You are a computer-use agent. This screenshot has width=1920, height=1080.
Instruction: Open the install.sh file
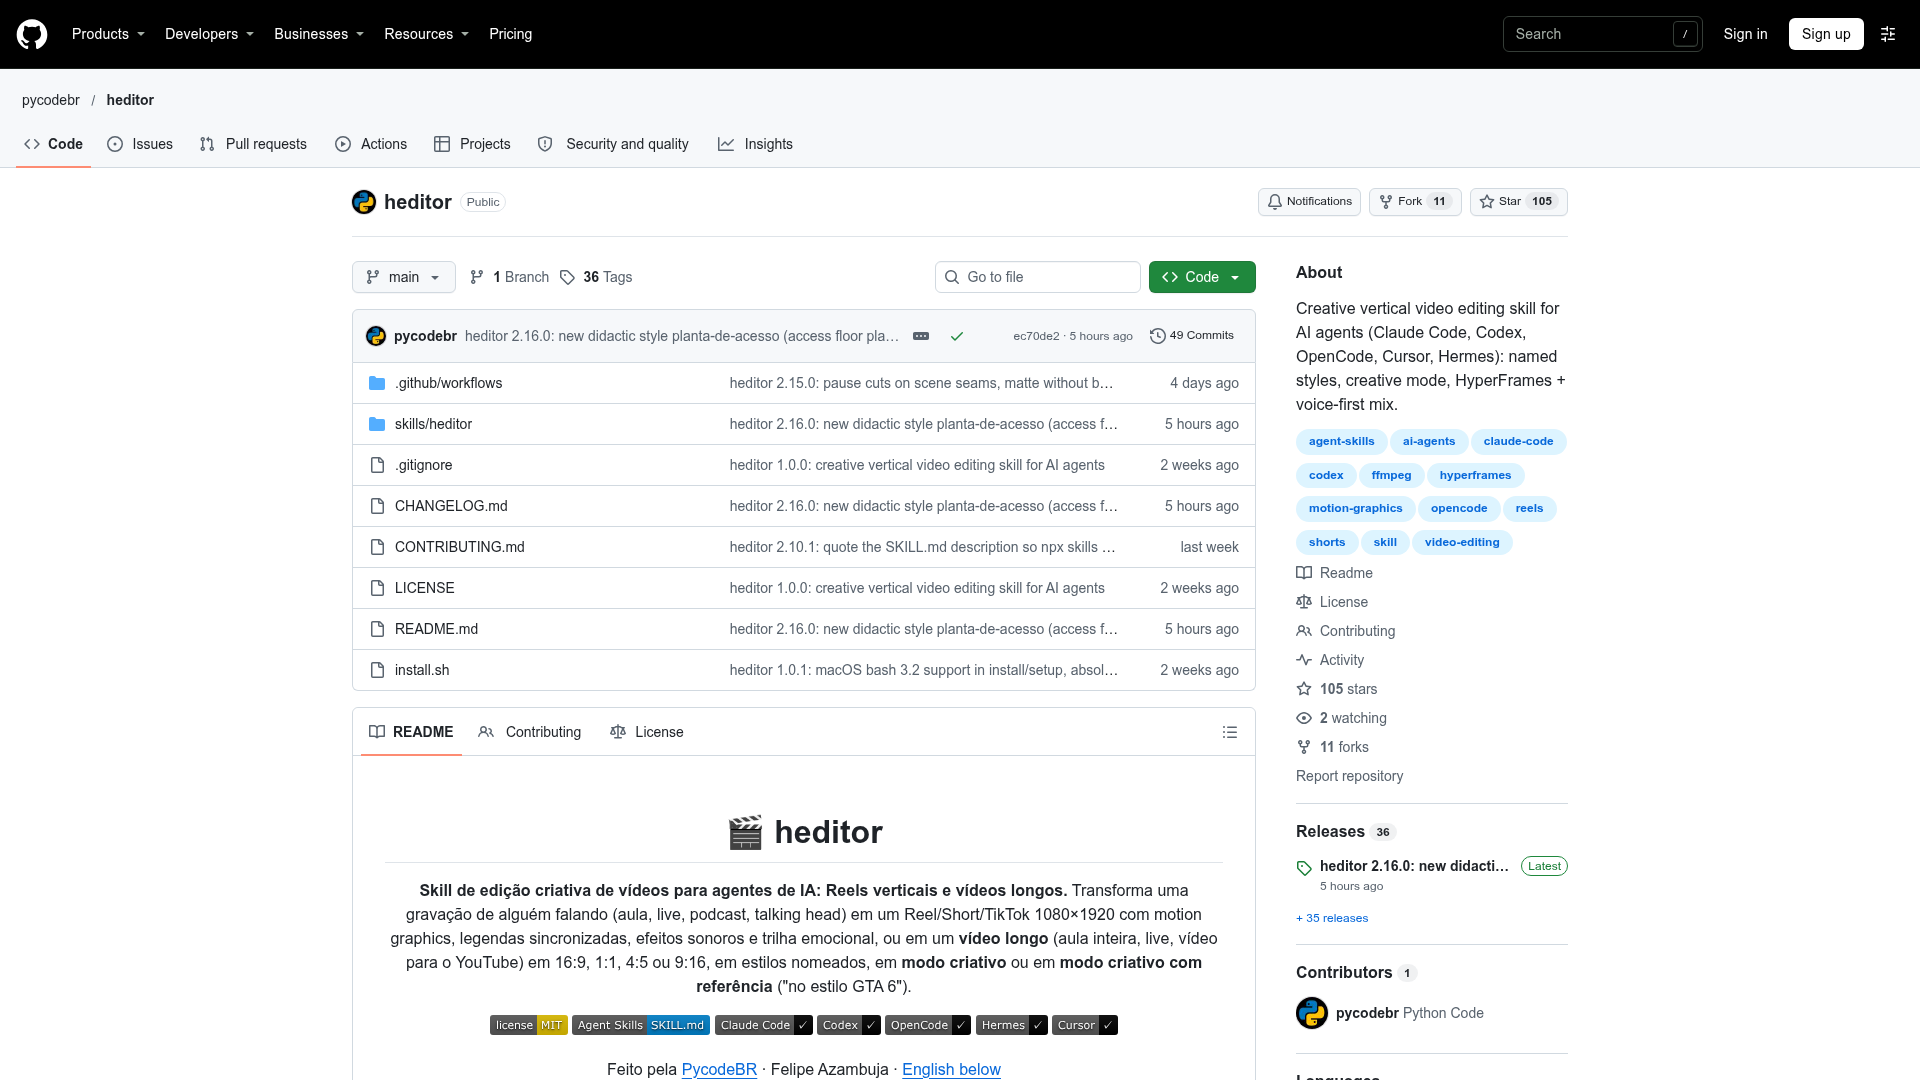pyautogui.click(x=422, y=670)
